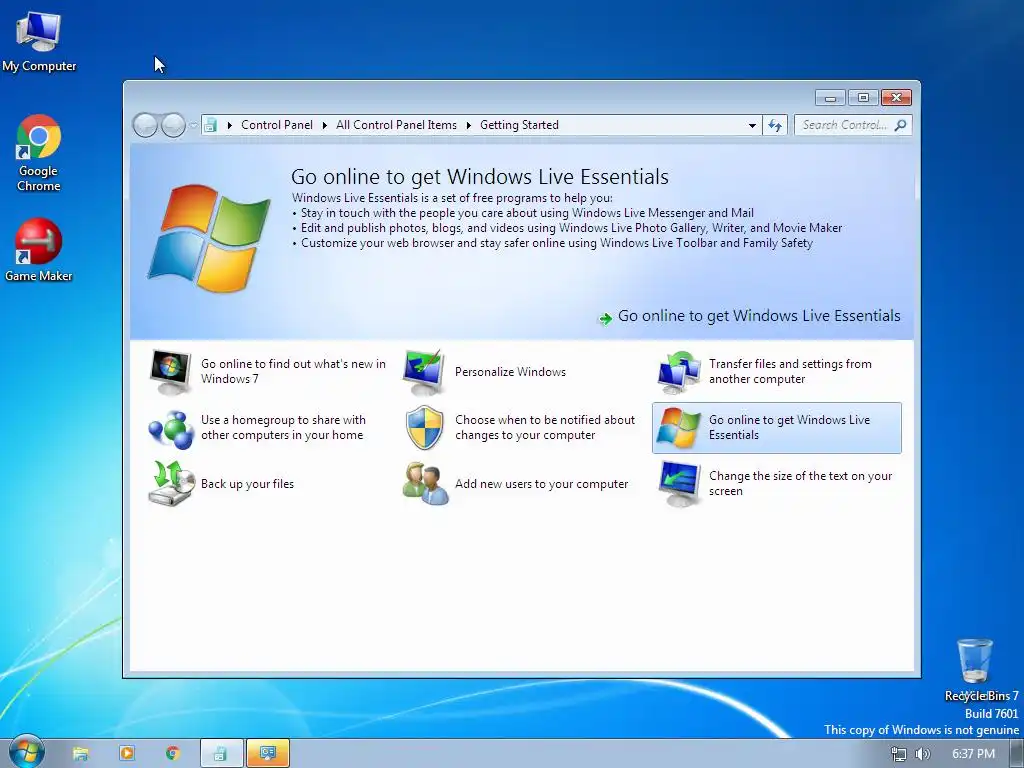
Task: Click the search magnifier icon
Action: pyautogui.click(x=901, y=125)
